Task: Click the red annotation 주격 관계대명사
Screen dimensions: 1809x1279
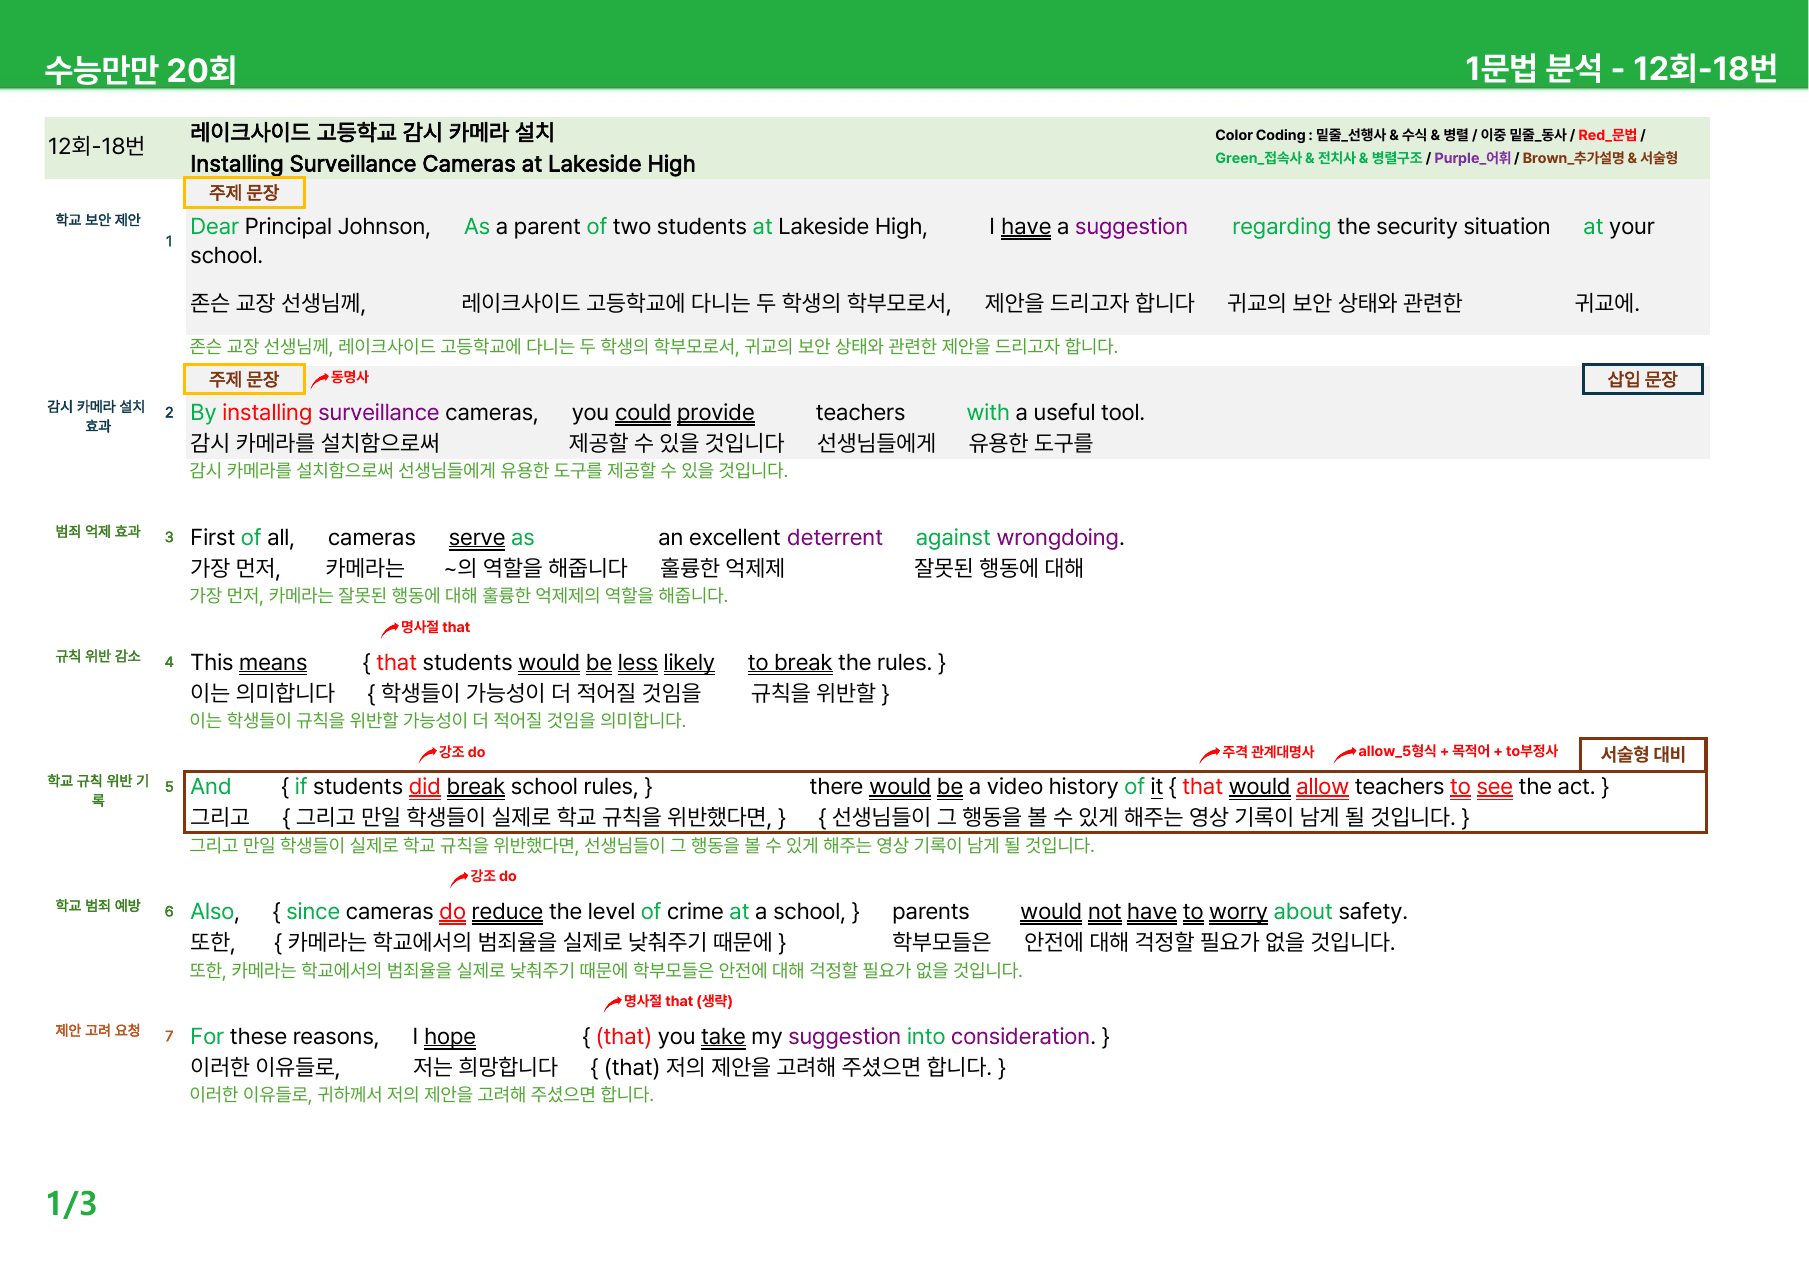Action: point(1268,751)
